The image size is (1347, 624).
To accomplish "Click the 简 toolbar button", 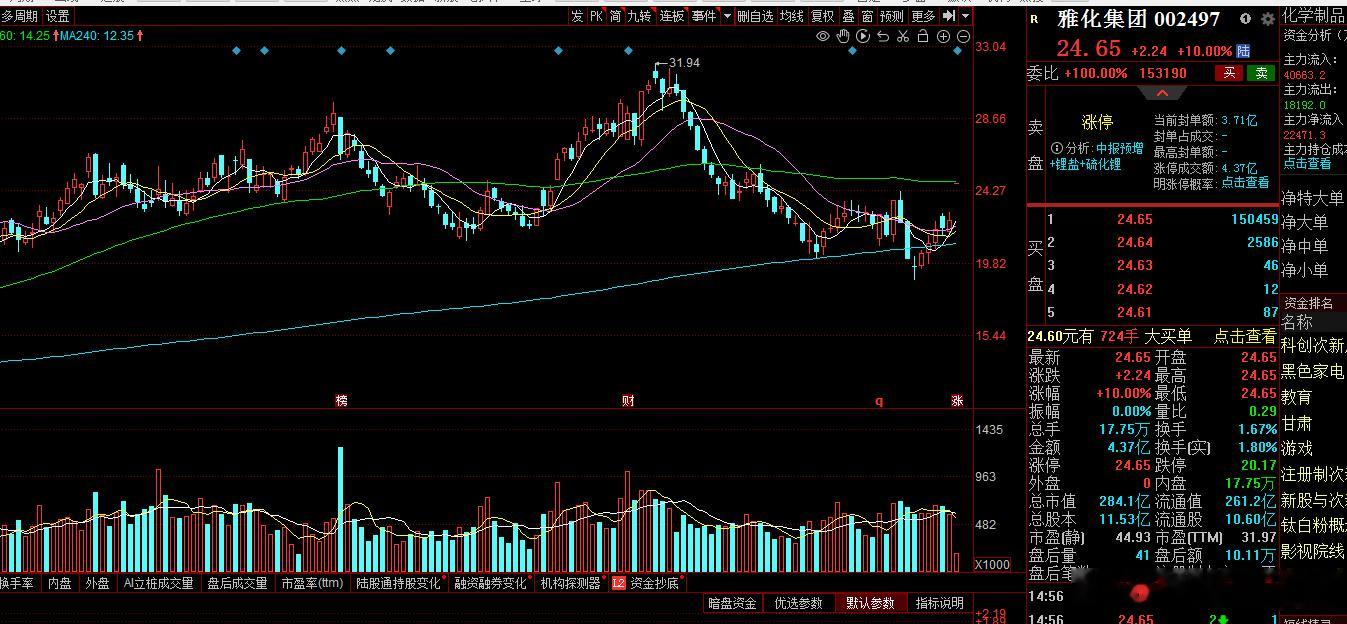I will (x=615, y=15).
